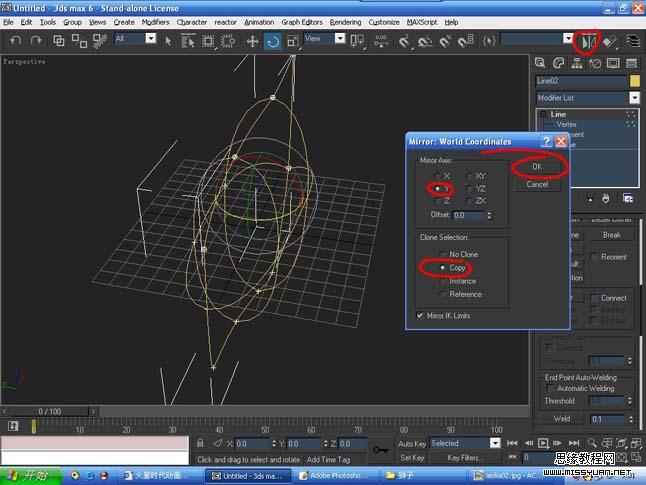Viewport: 646px width, 485px height.
Task: Click the 0 / 100 time slider
Action: (49, 411)
